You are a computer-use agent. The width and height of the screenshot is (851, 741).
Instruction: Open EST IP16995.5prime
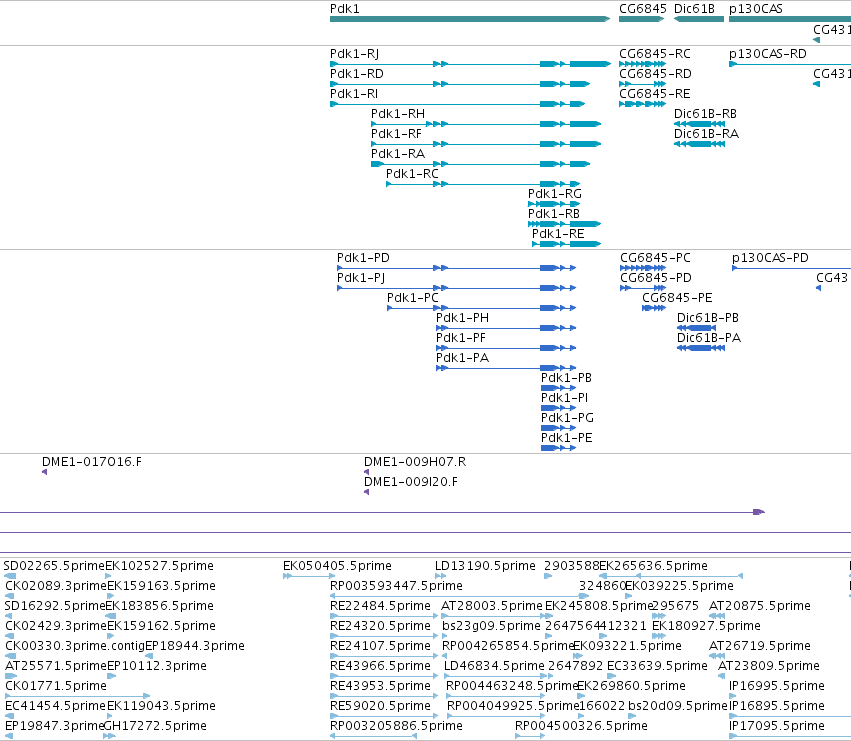[x=777, y=687]
